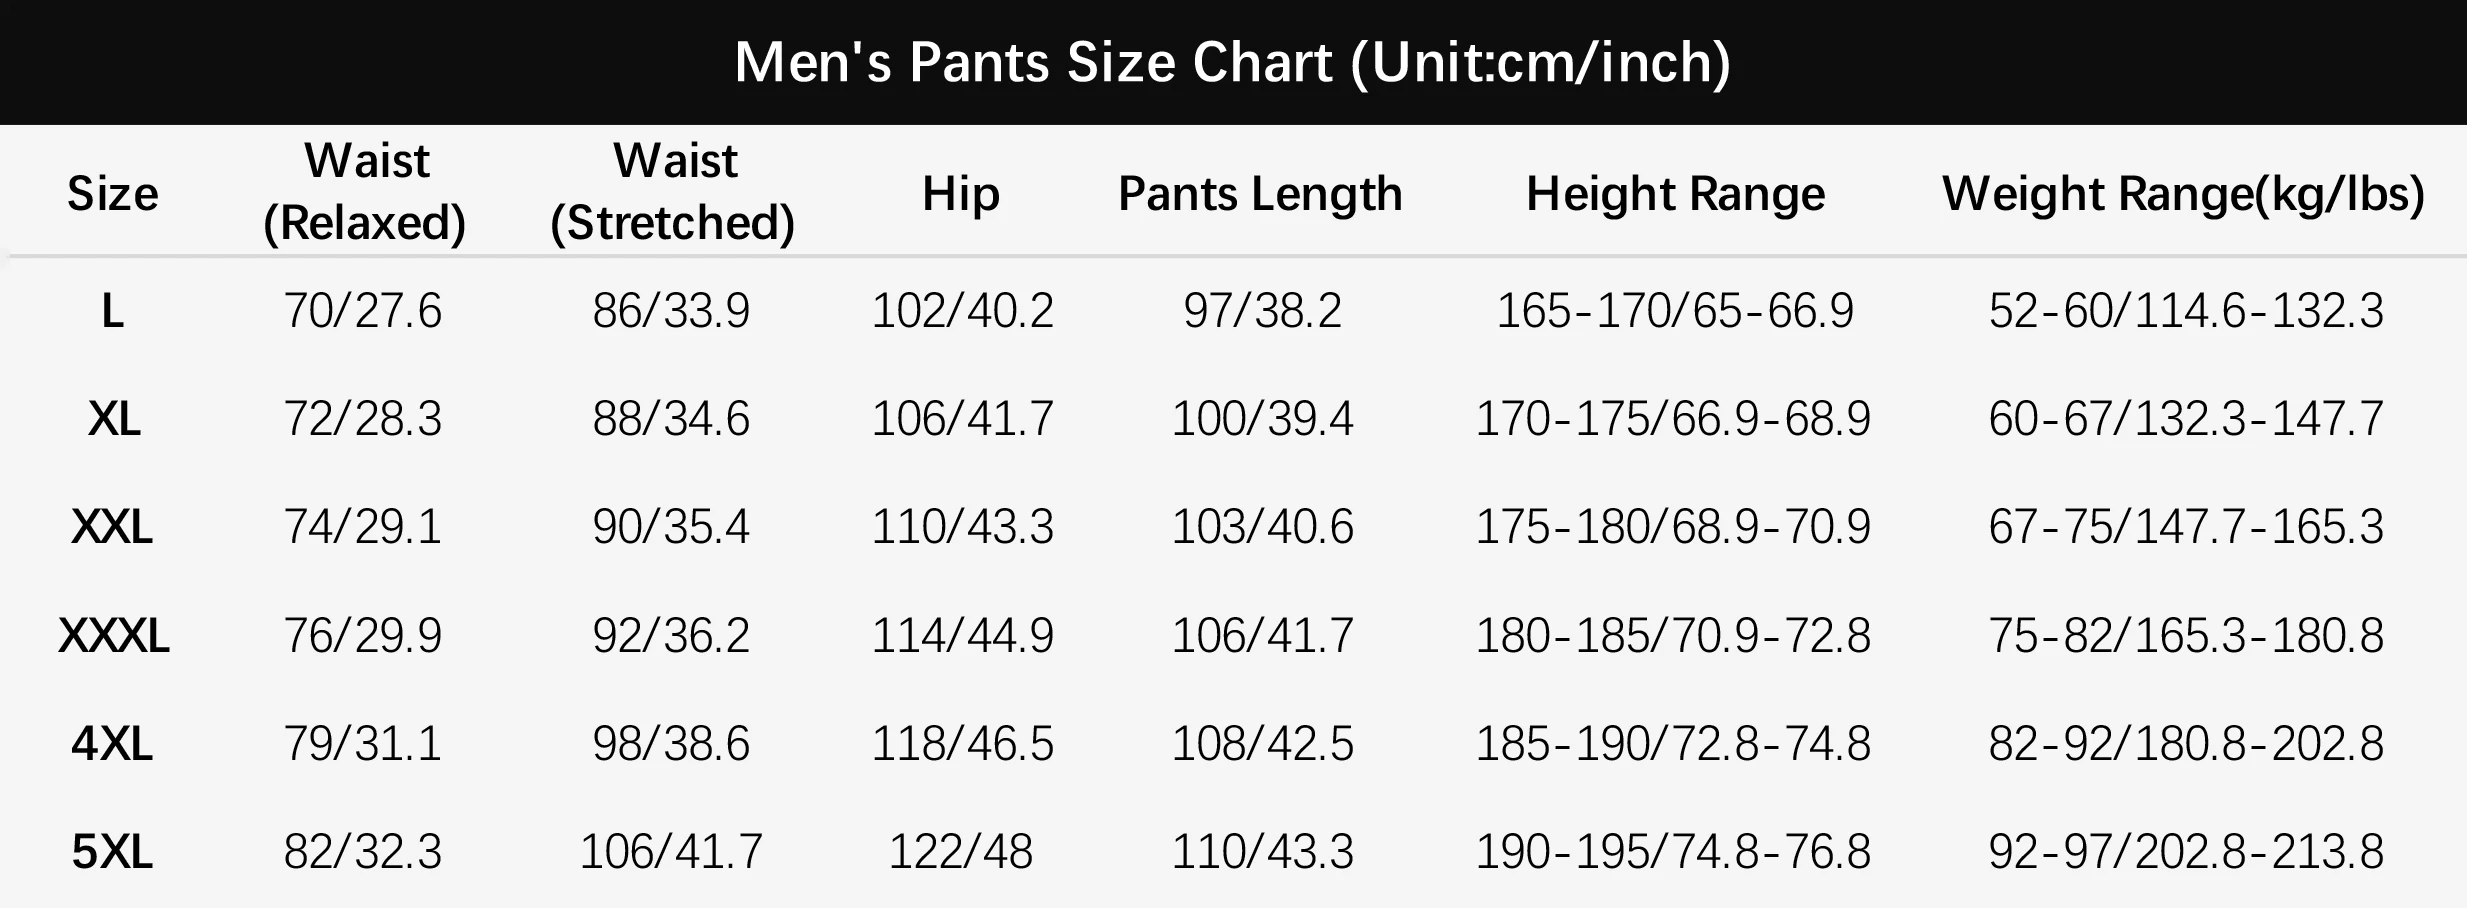Select weight range 82-92/180.8-202.8
The image size is (2467, 908).
click(2186, 744)
